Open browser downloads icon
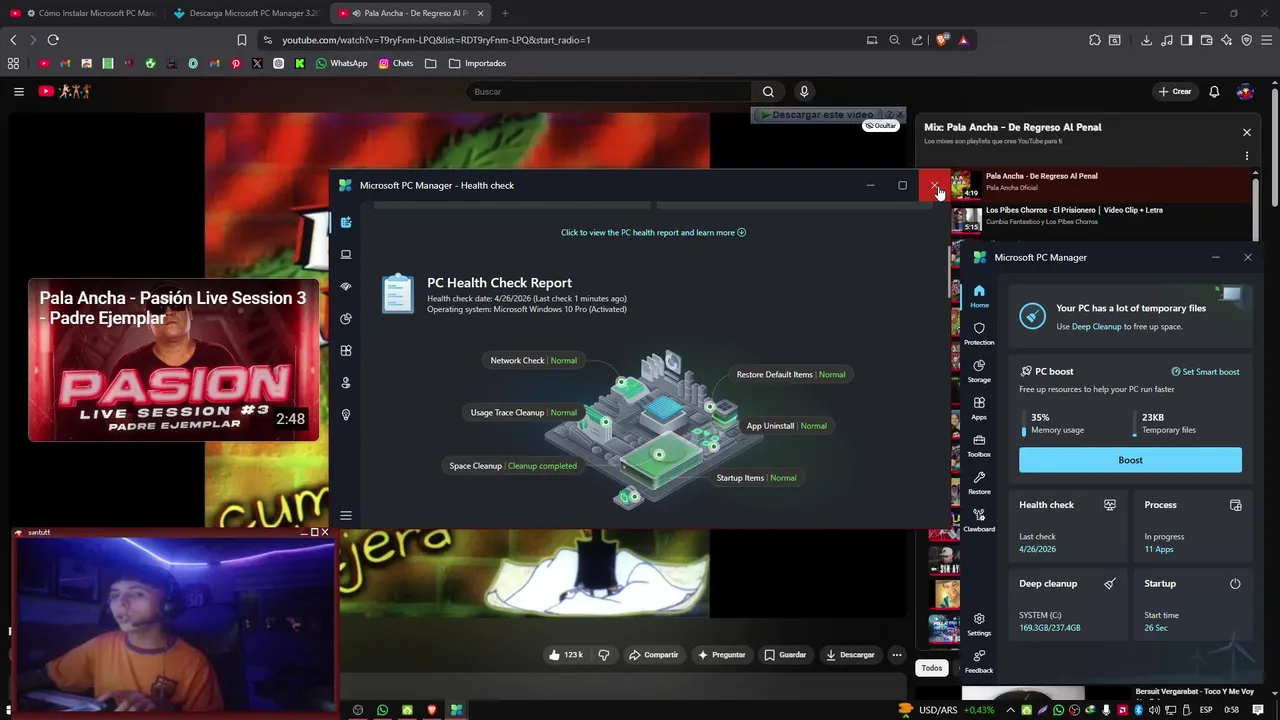 pos(1146,40)
